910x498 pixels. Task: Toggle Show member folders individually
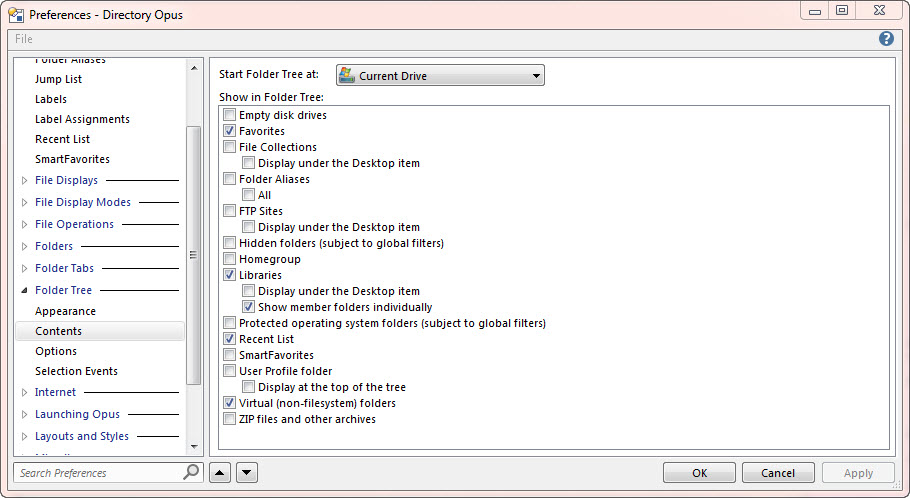point(248,307)
